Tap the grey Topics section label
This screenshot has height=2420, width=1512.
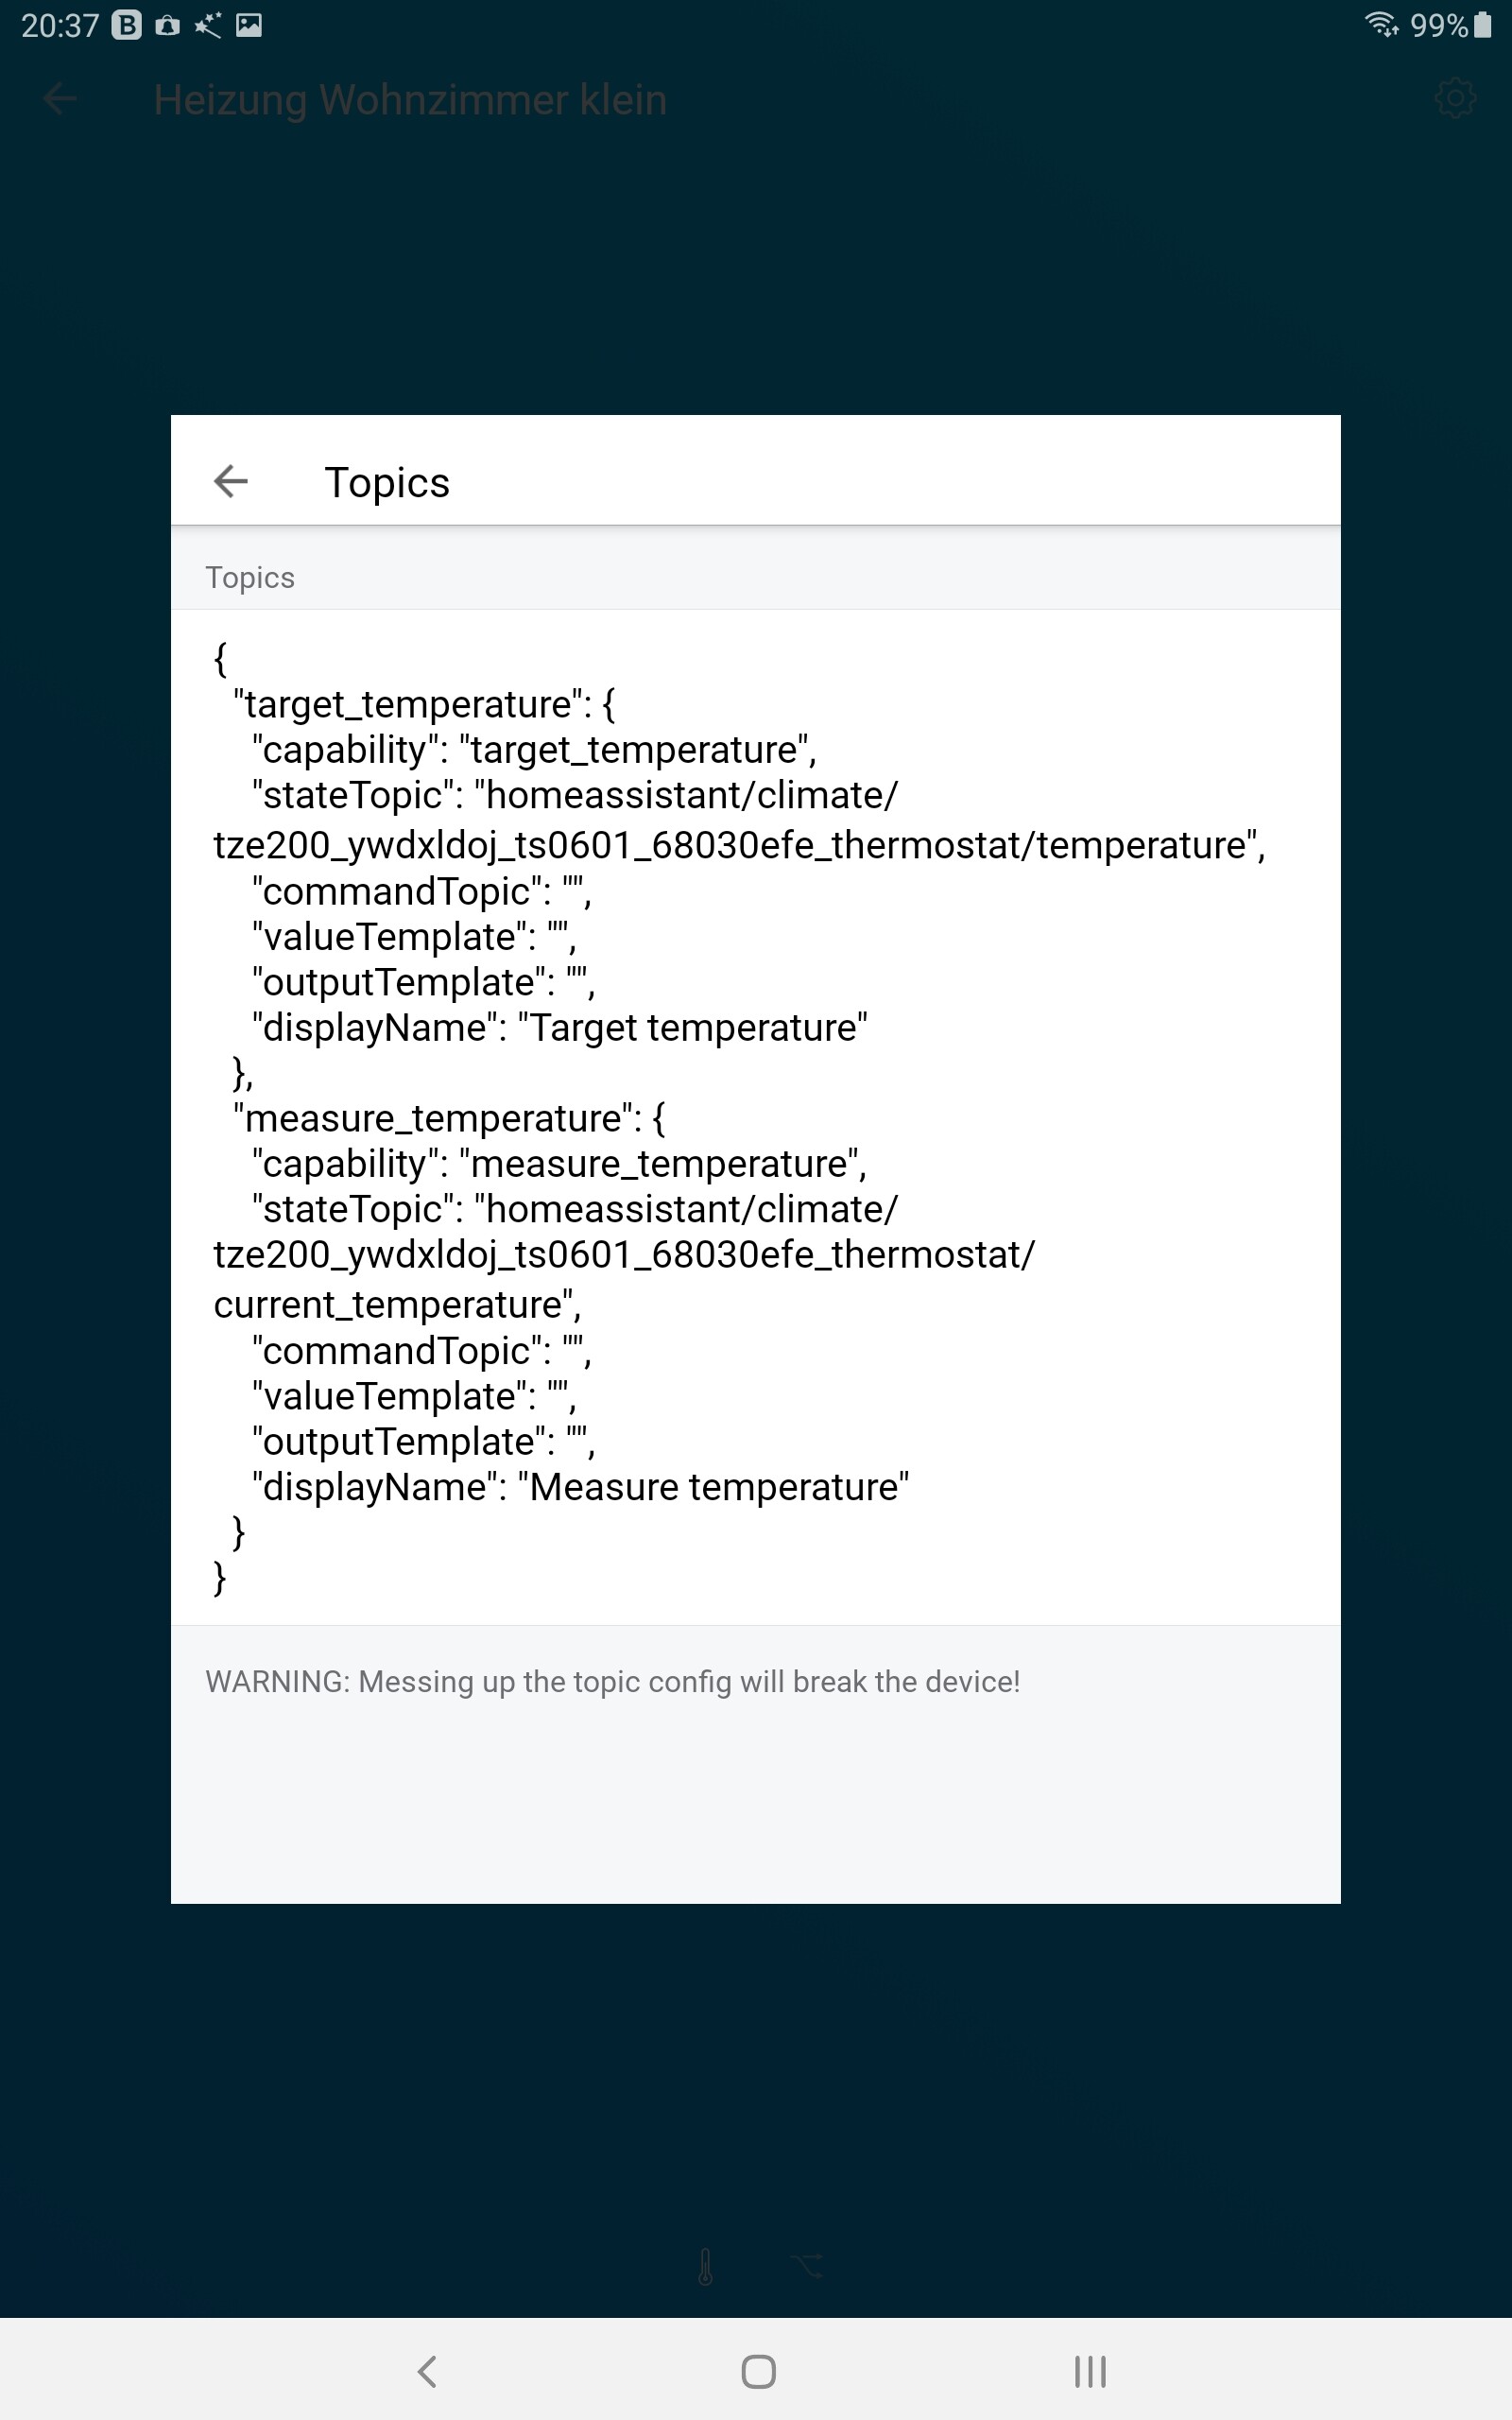tap(250, 578)
